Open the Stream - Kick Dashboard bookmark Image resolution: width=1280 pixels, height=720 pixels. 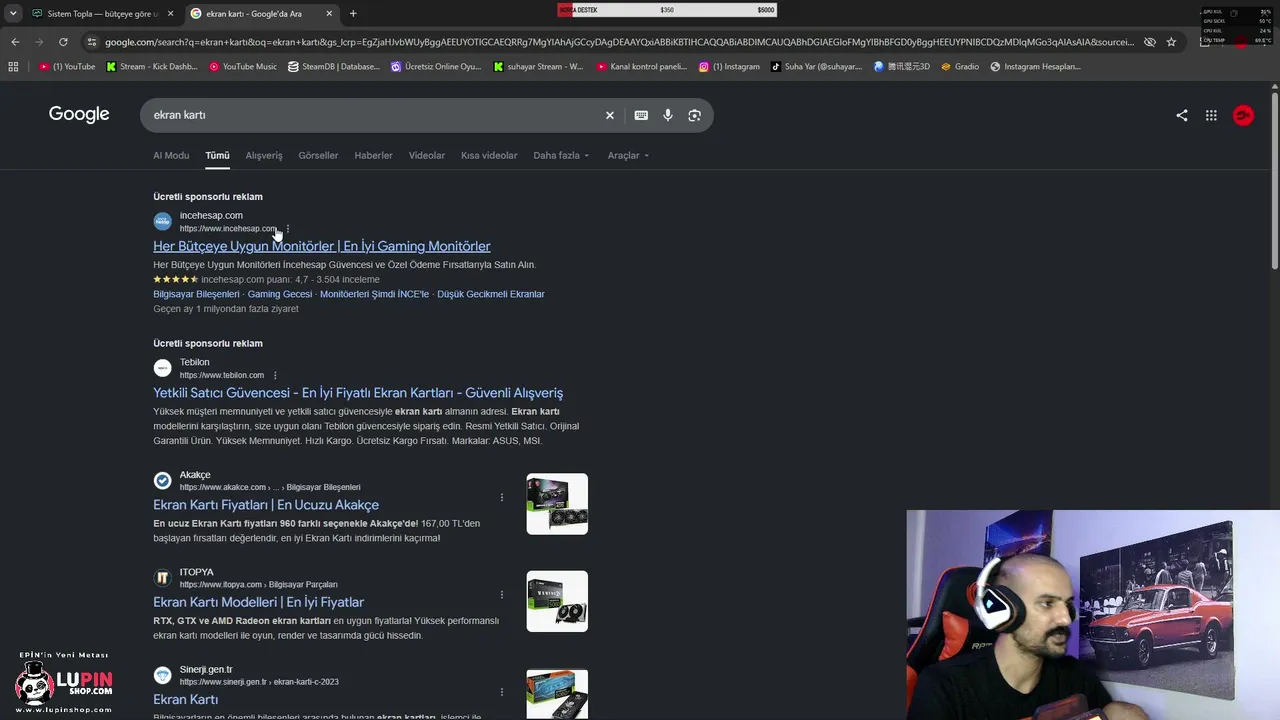point(151,67)
